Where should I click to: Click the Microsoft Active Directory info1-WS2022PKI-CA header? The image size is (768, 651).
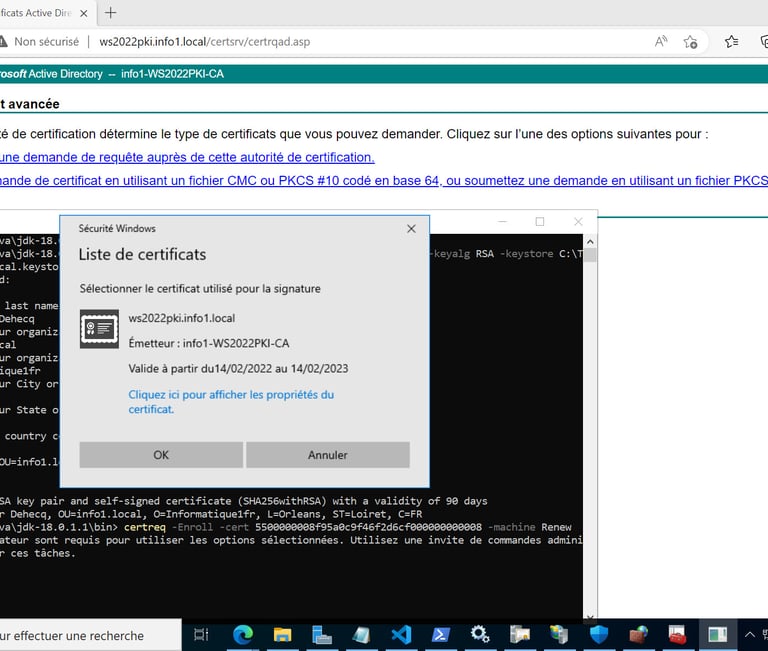[x=112, y=74]
